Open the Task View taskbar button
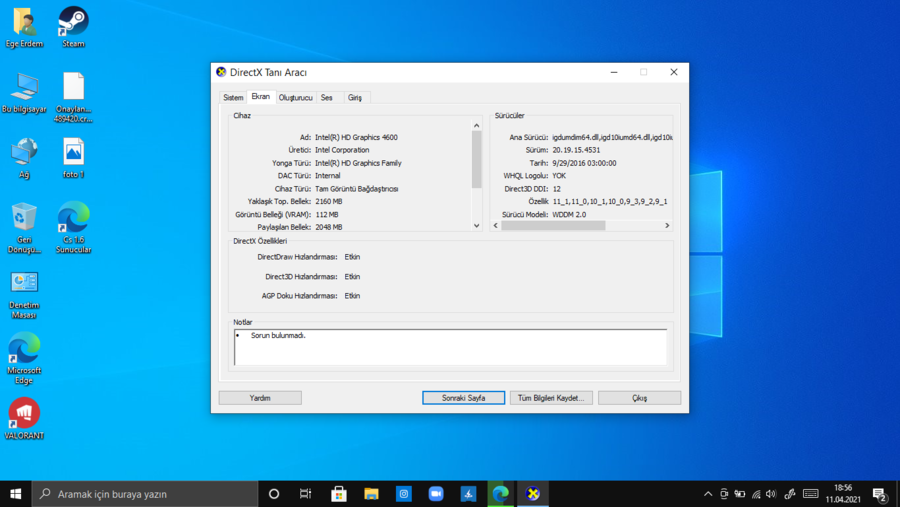The height and width of the screenshot is (507, 900). 306,494
